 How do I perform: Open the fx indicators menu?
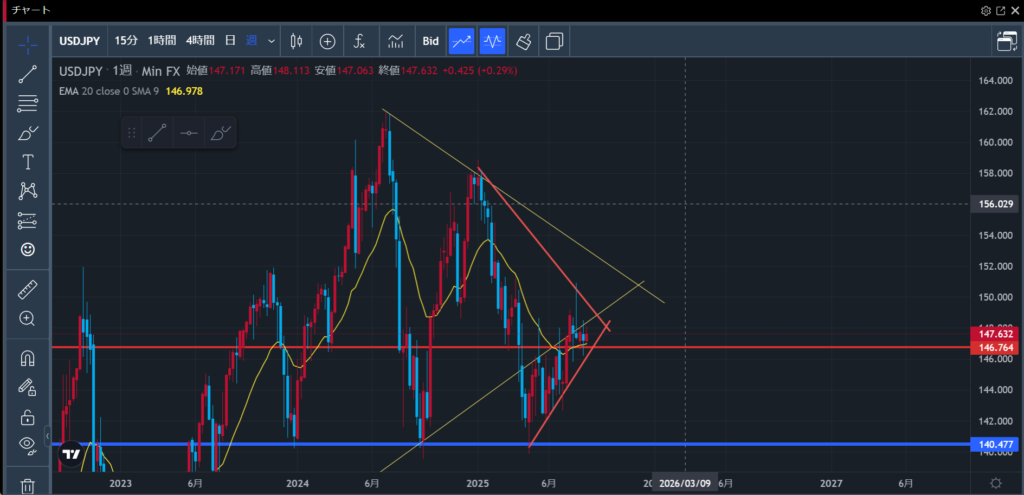(x=359, y=41)
